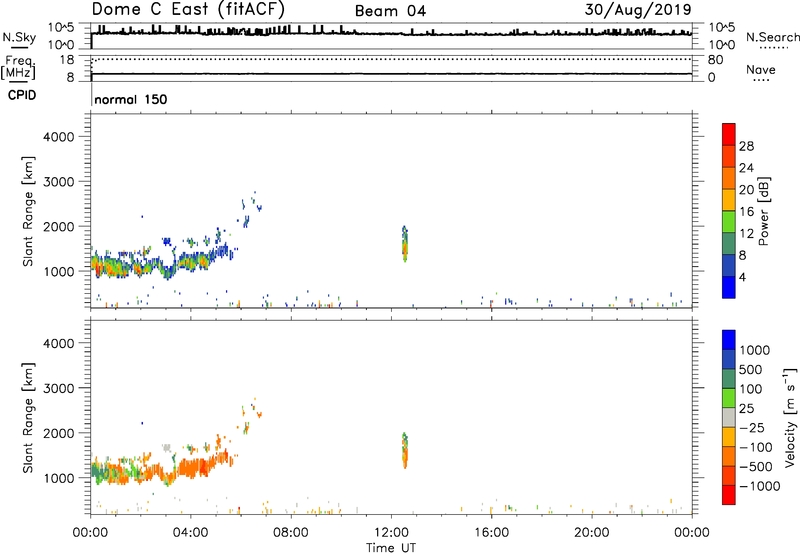Click the velocity panel 'Slant Range [km]' label
The height and width of the screenshot is (554, 800).
(x=28, y=418)
